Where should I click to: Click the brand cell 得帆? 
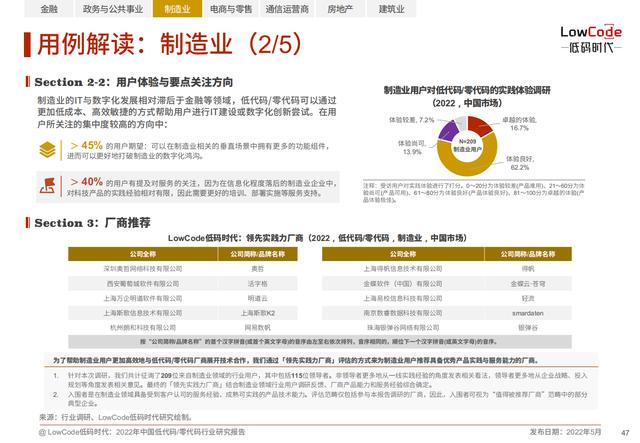click(528, 269)
